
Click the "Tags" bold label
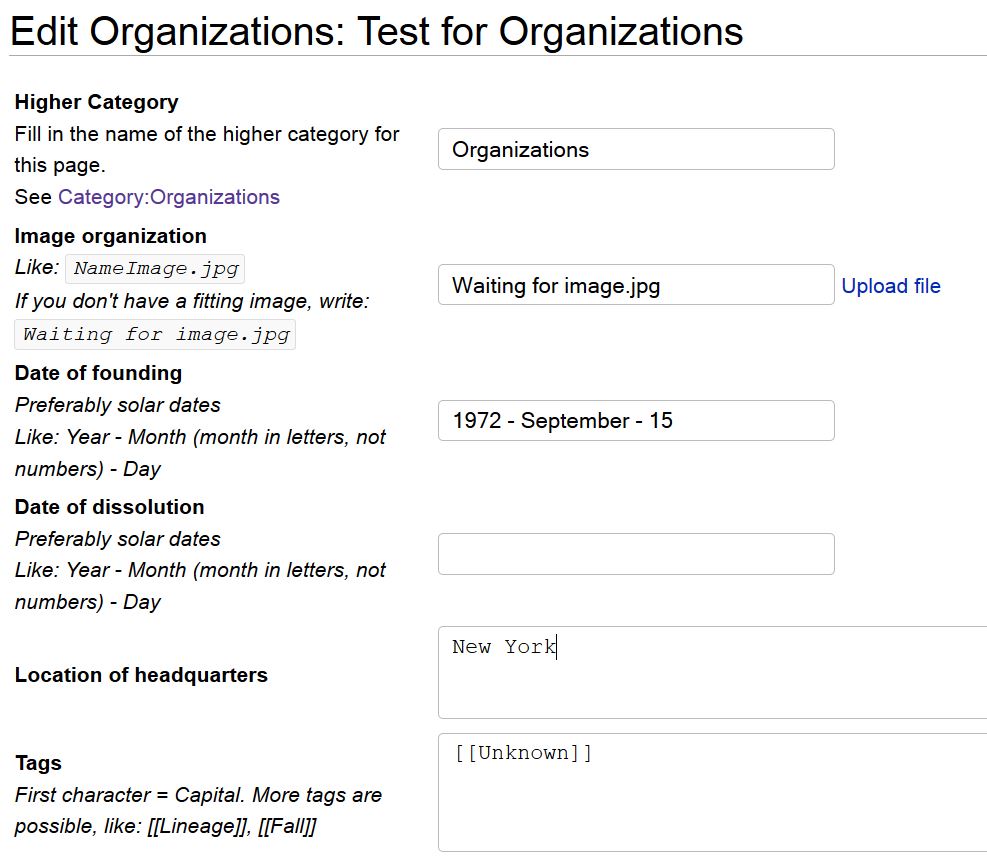pyautogui.click(x=38, y=763)
